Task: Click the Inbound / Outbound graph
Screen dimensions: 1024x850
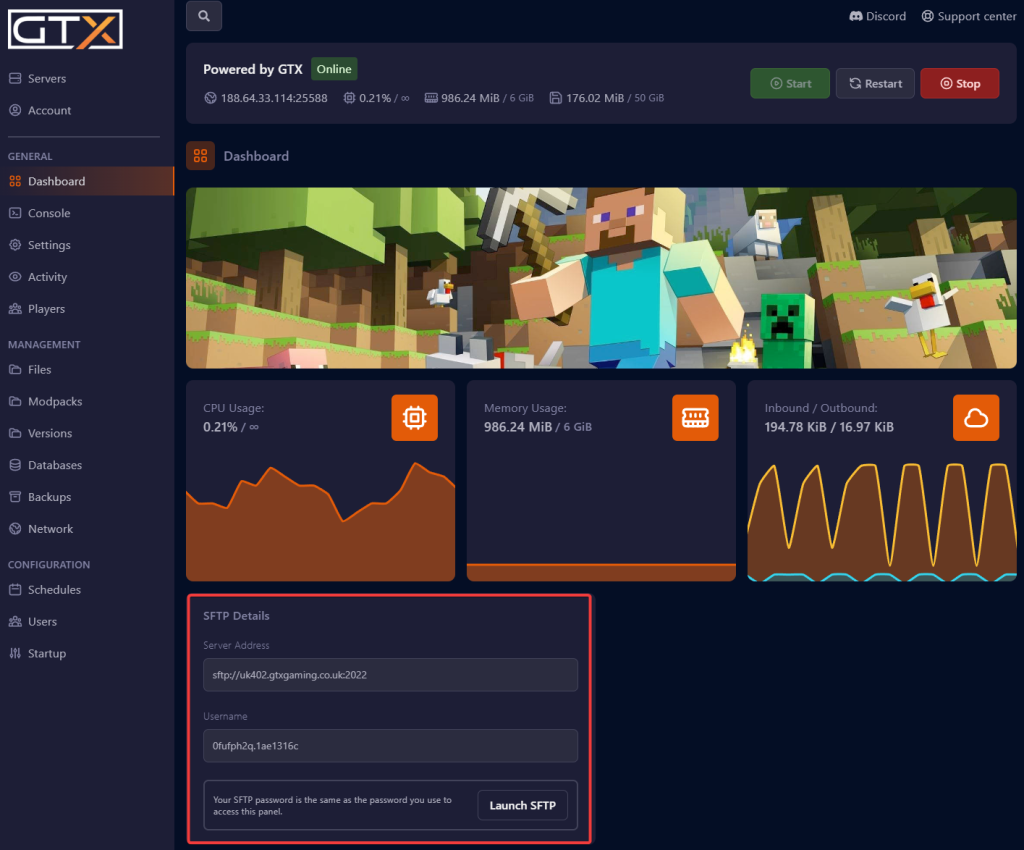Action: [x=882, y=520]
